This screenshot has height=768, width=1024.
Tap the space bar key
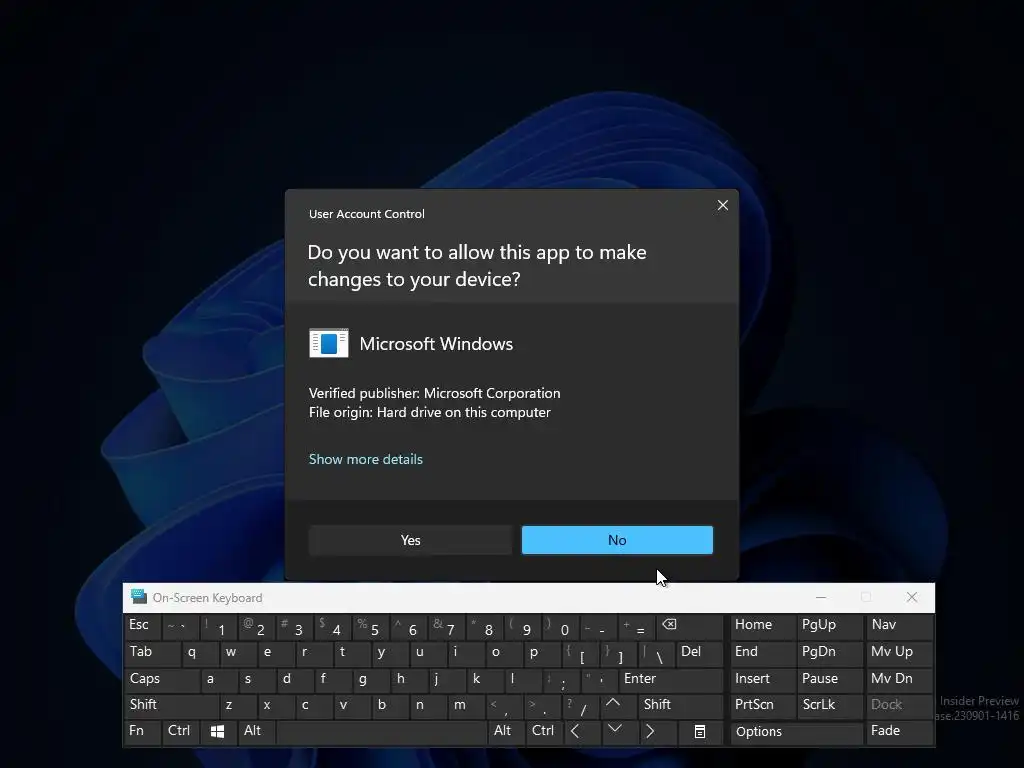[381, 731]
